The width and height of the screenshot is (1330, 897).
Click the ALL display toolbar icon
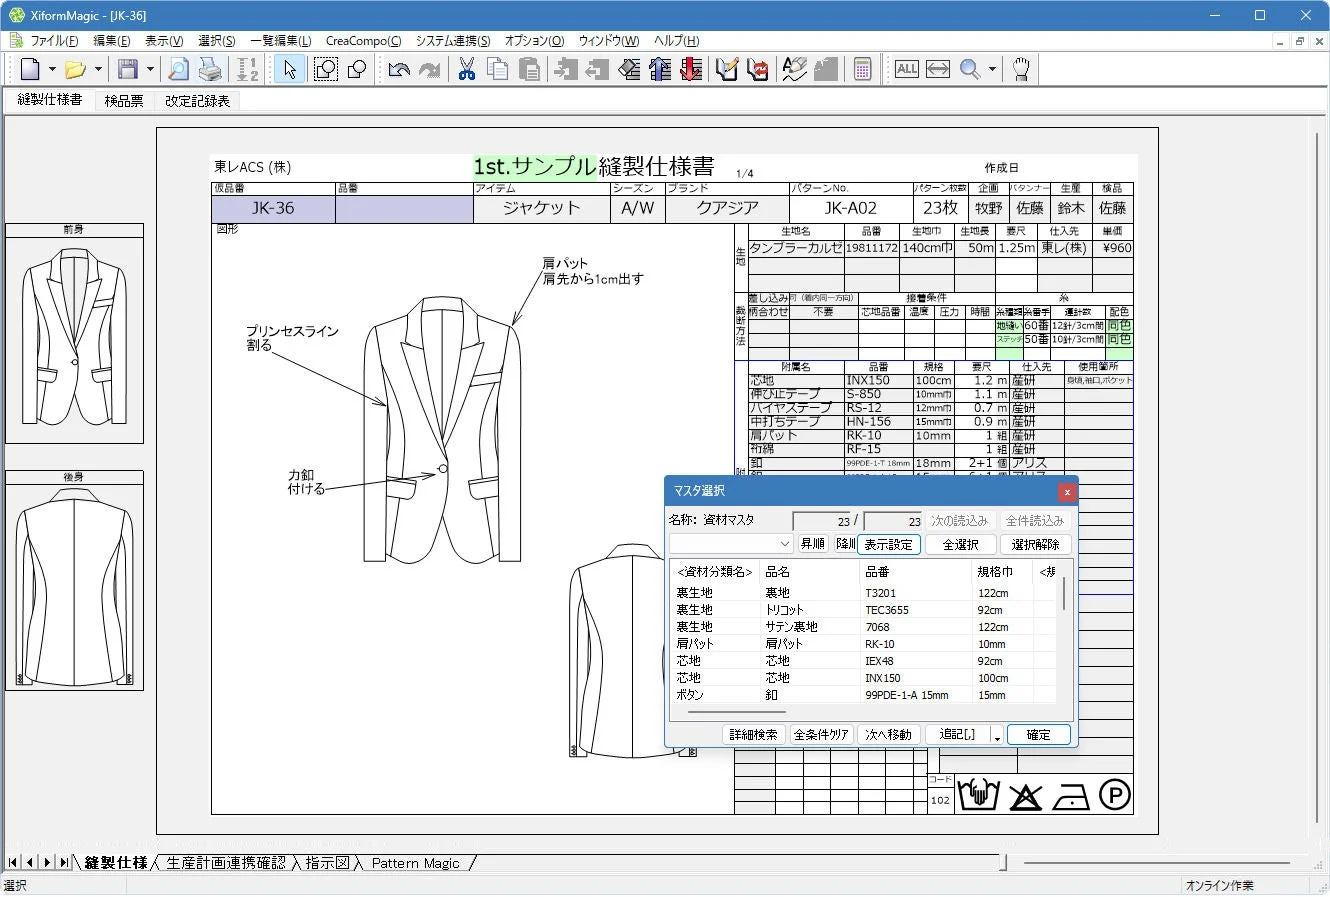905,69
